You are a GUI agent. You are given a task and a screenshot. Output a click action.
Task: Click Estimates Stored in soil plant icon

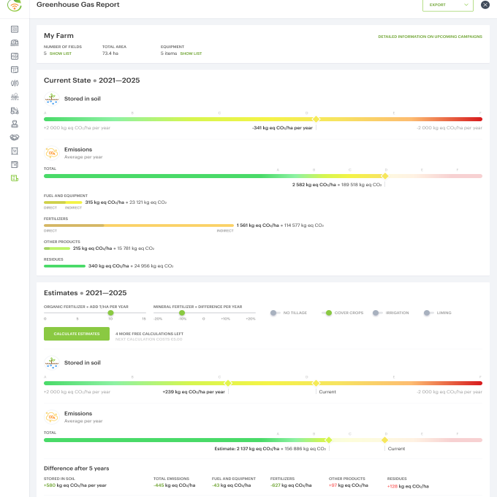tap(52, 363)
